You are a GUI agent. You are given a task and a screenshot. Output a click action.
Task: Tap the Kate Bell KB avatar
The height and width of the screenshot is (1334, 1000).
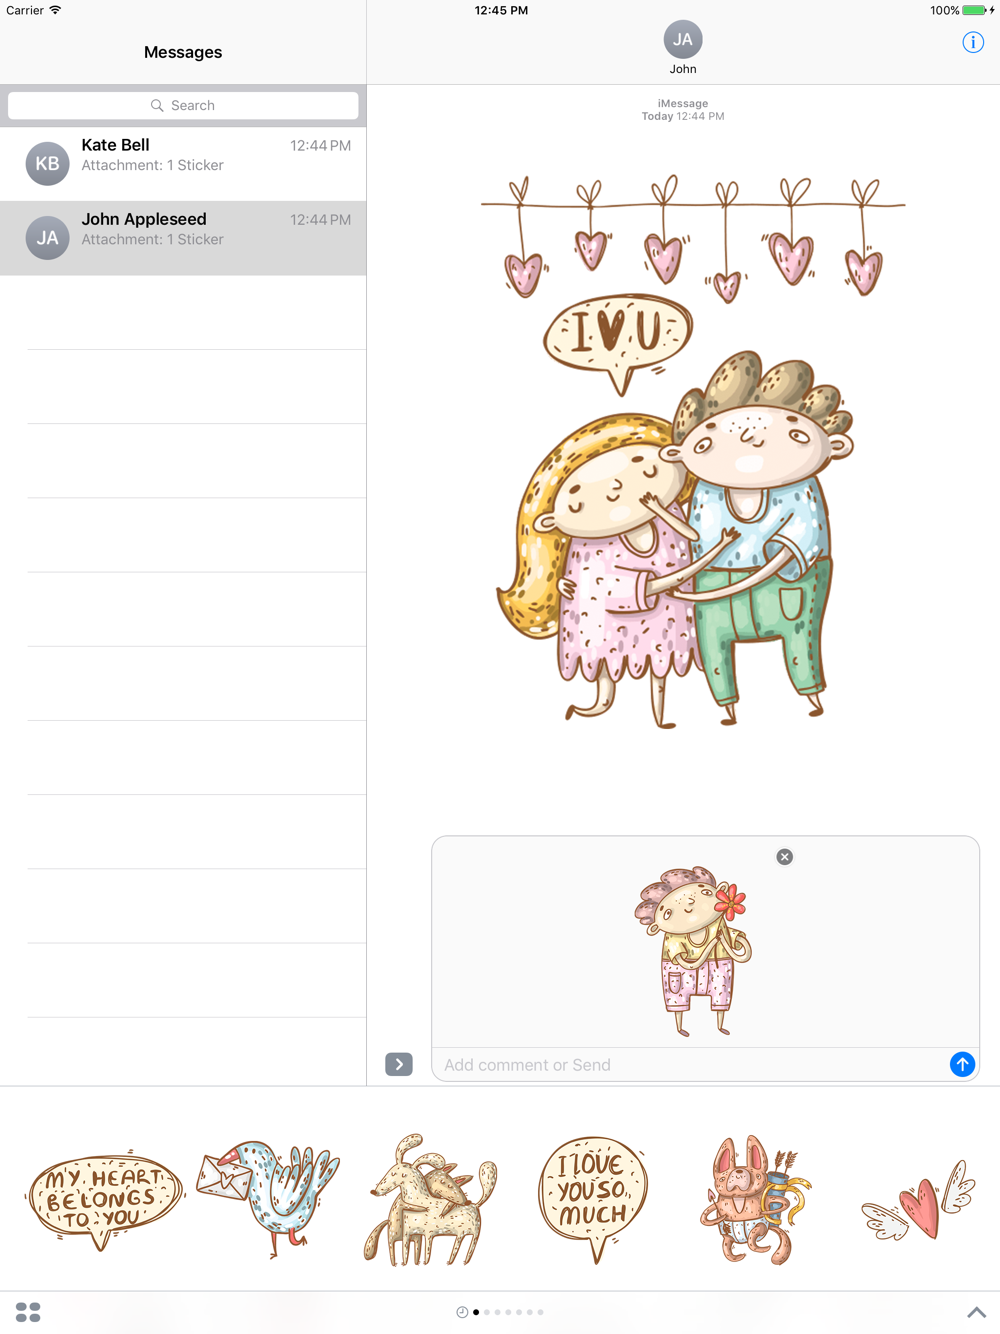(47, 164)
